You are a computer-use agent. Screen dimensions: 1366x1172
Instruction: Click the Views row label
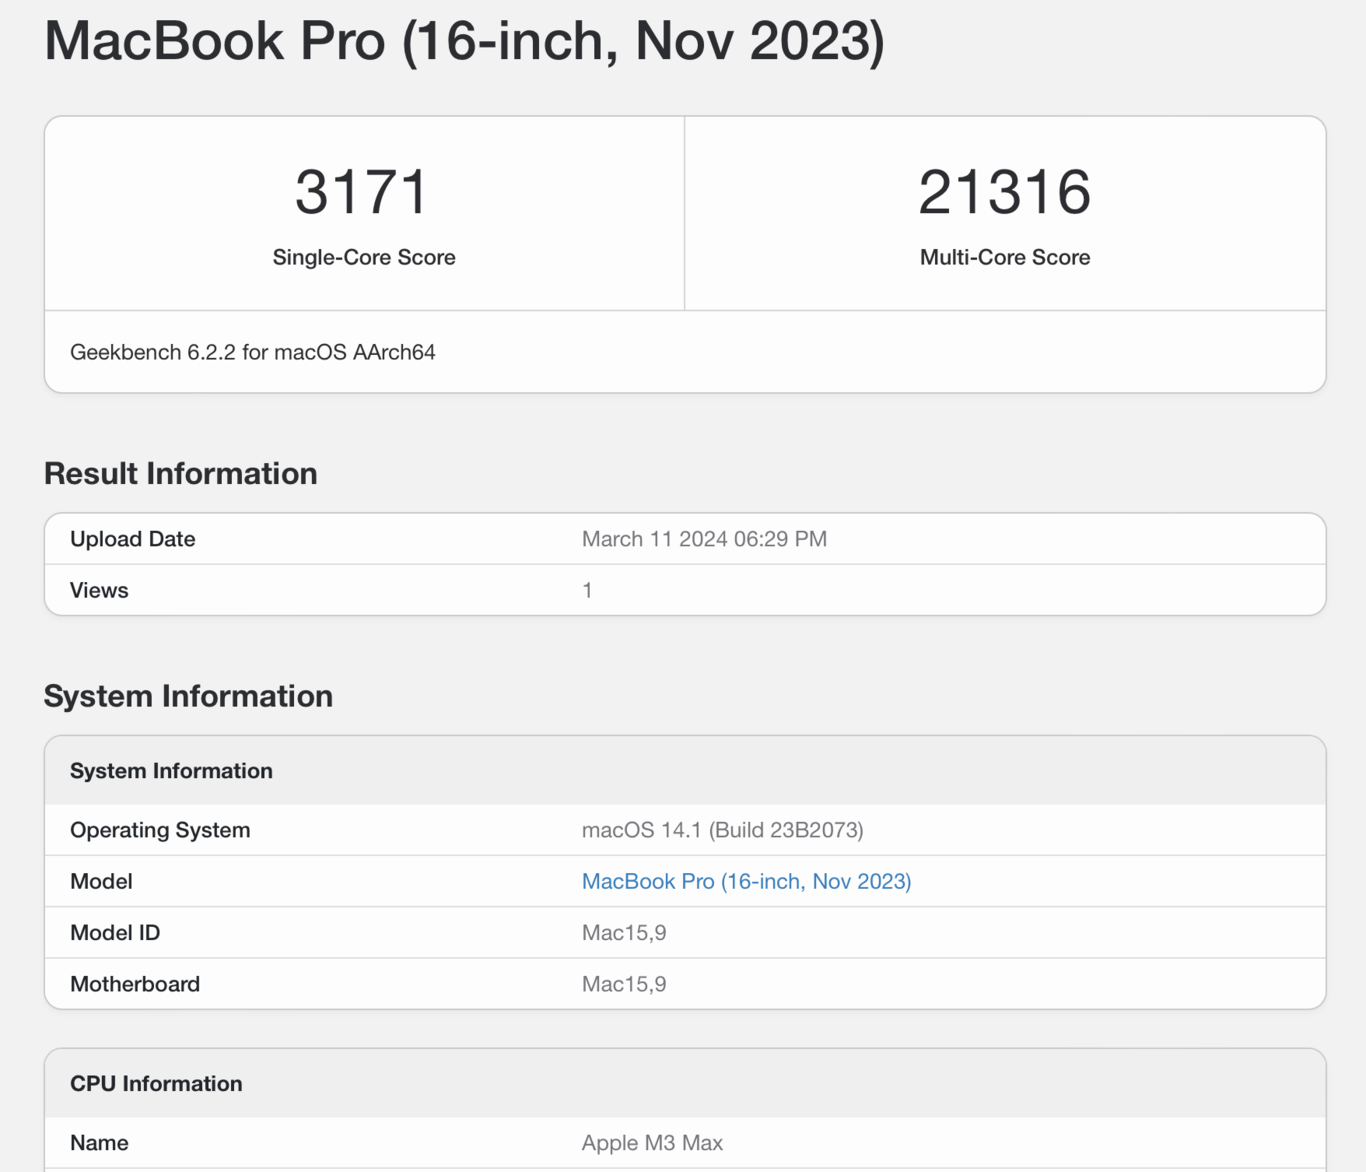(99, 590)
